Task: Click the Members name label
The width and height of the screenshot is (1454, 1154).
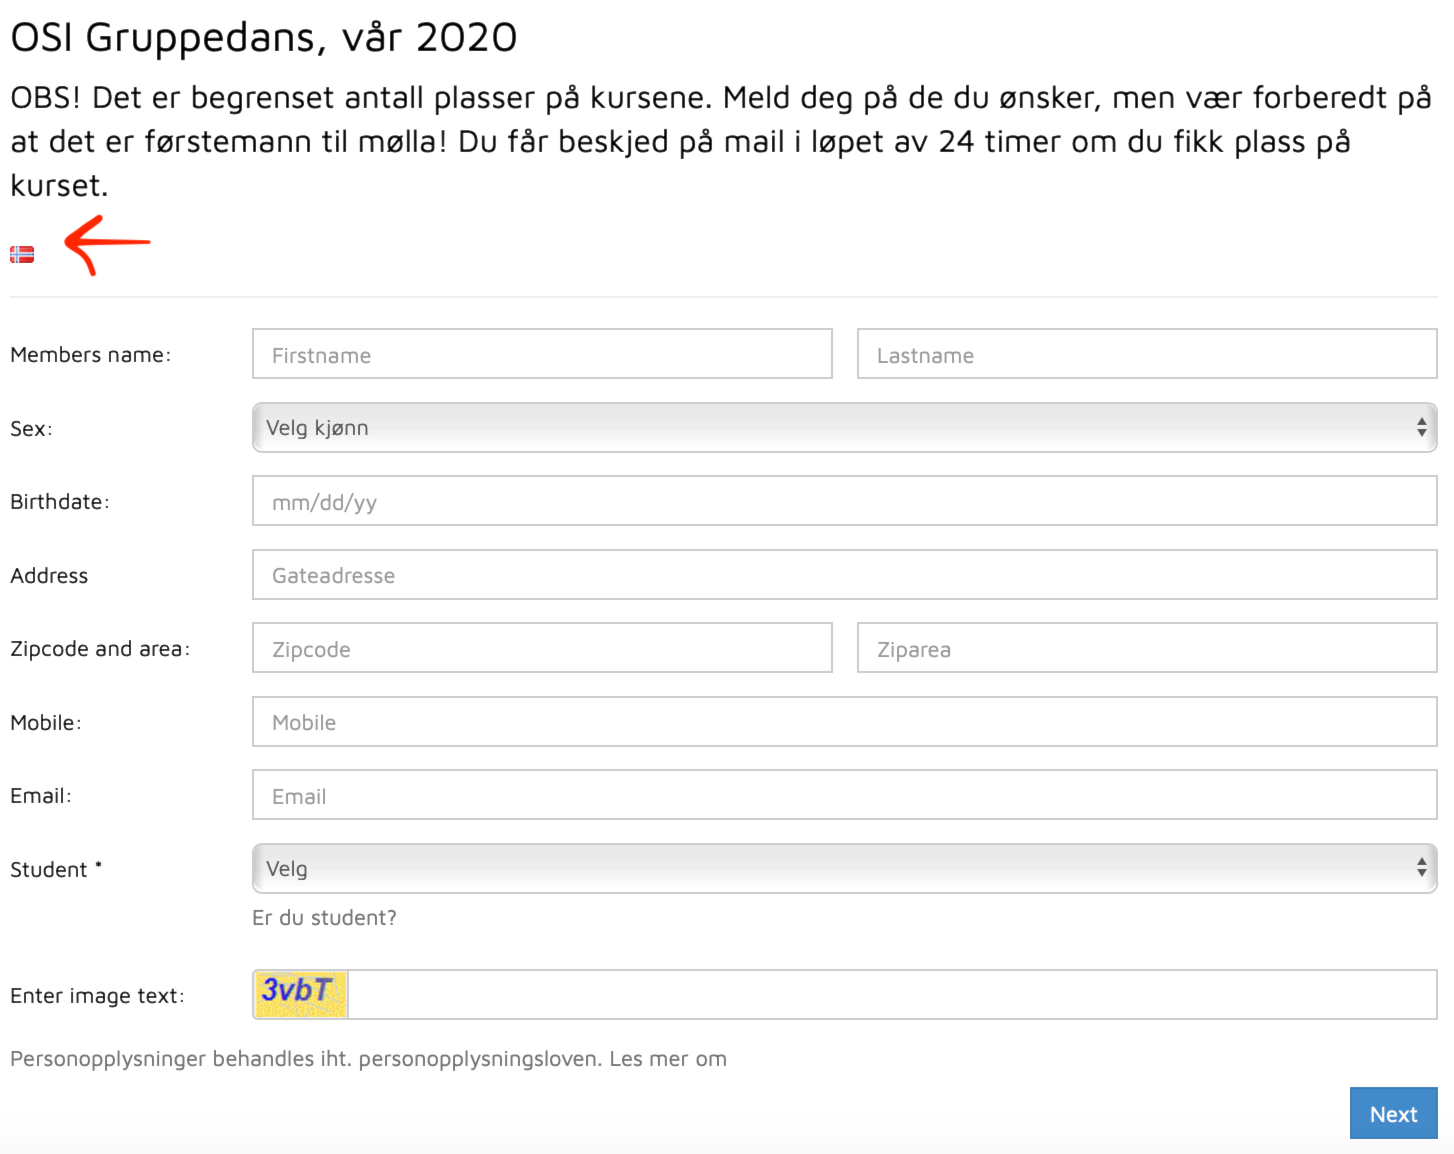Action: tap(90, 355)
